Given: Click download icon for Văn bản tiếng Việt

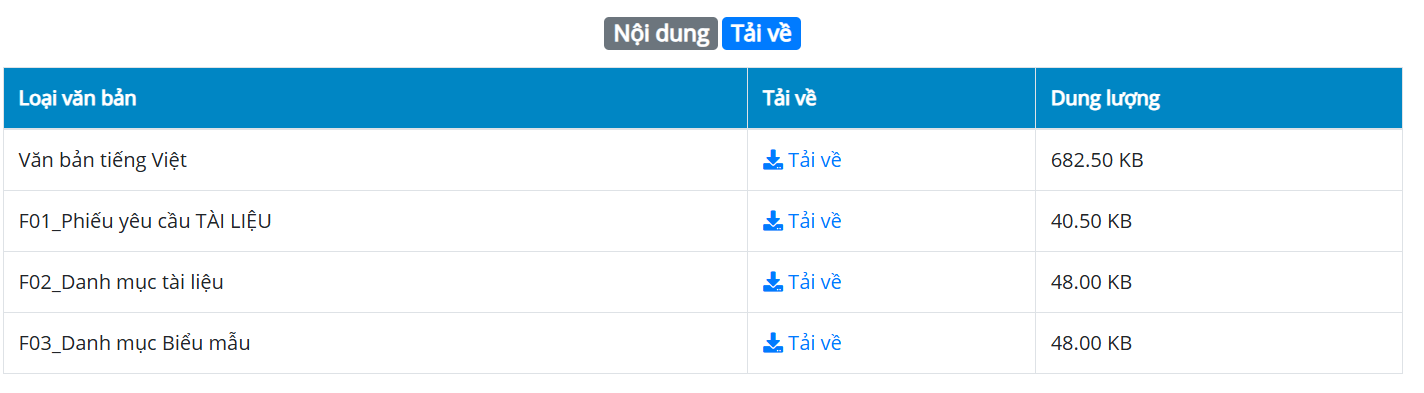Looking at the screenshot, I should (773, 160).
